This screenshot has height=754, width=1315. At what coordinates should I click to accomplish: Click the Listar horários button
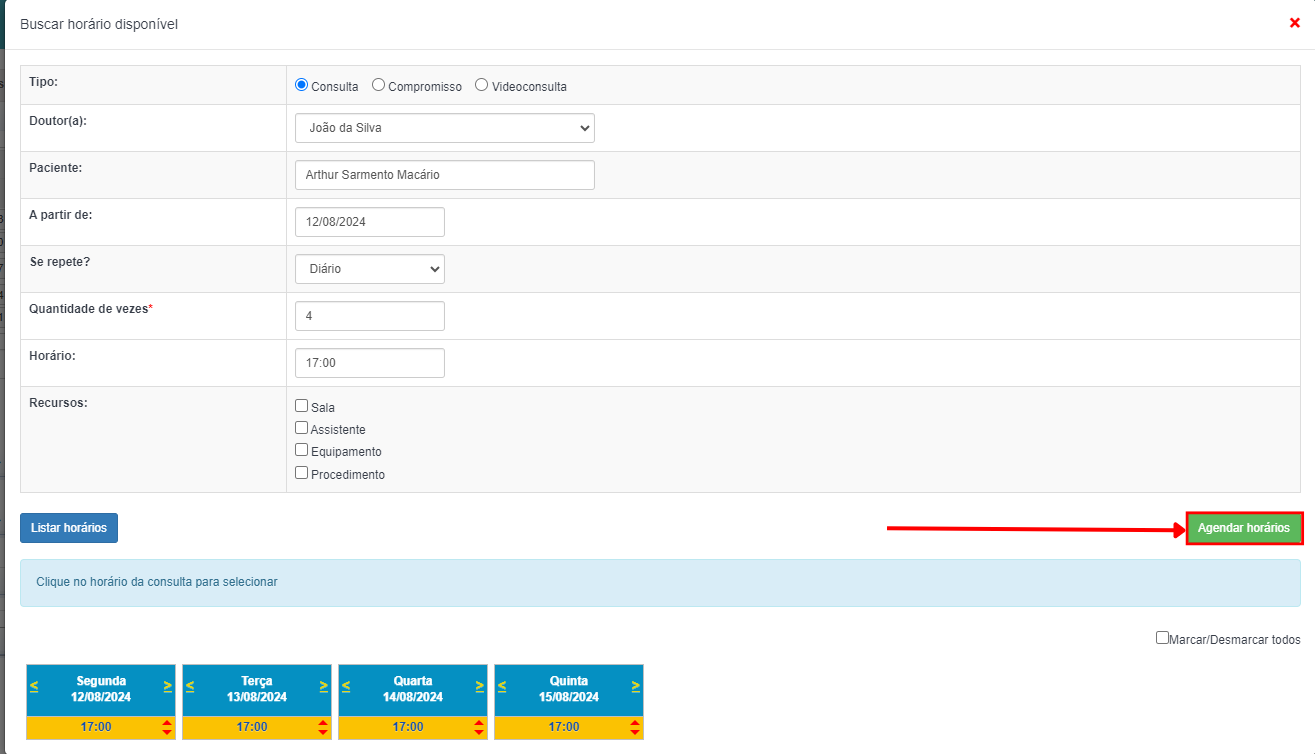[x=69, y=528]
